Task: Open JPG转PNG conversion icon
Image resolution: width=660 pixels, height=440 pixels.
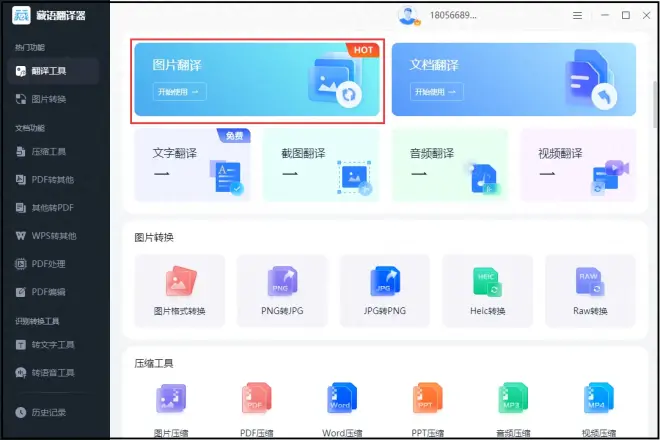Action: (x=385, y=281)
